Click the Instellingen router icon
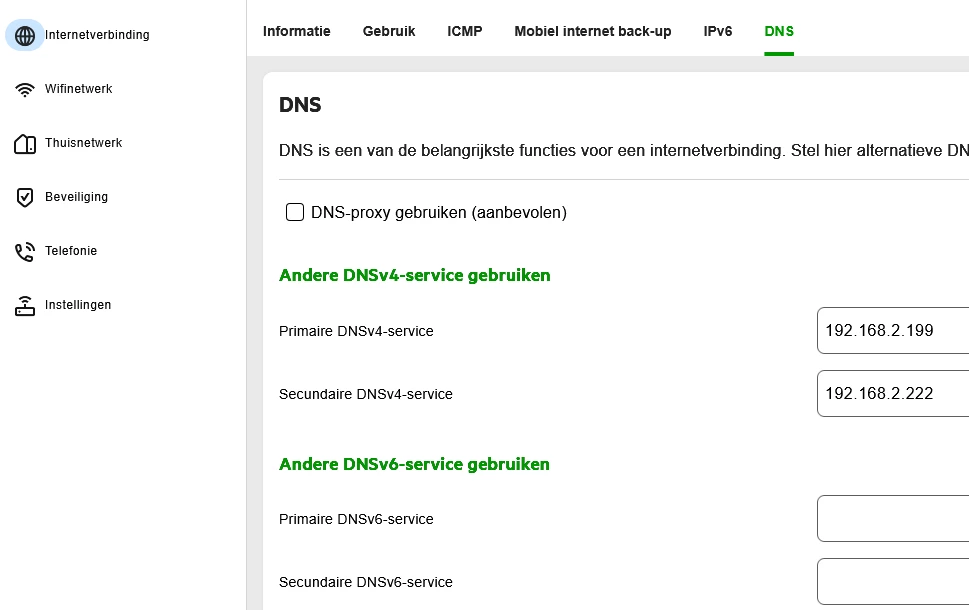This screenshot has height=610, width=969. coord(25,306)
